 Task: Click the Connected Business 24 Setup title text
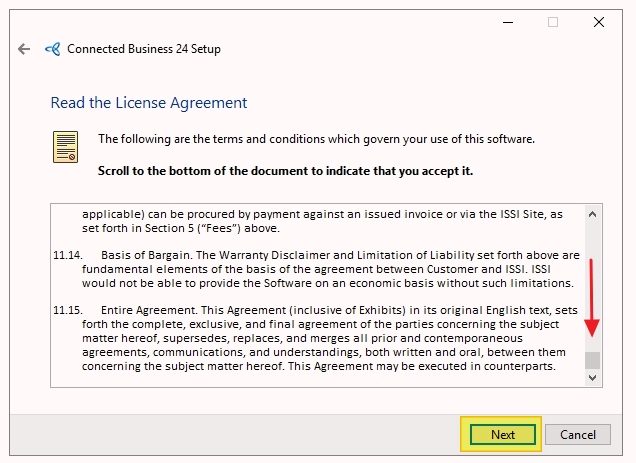(144, 49)
